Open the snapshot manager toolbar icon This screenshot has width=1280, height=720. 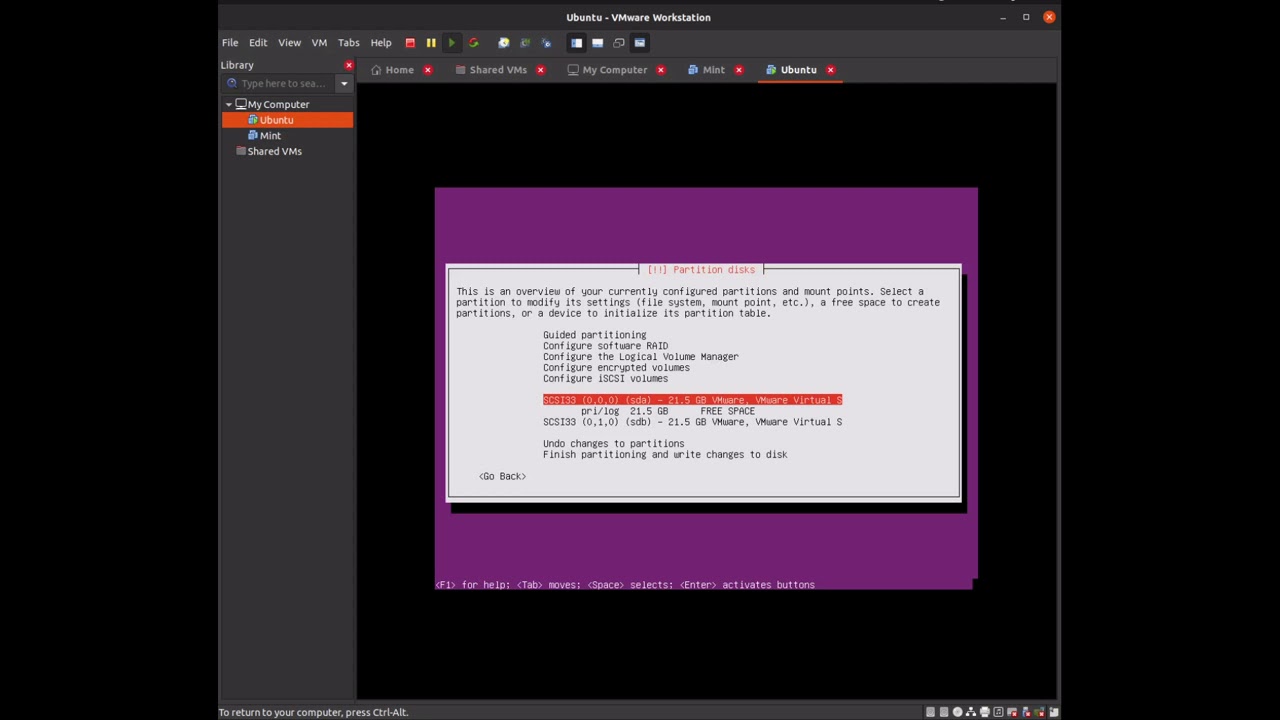[546, 43]
